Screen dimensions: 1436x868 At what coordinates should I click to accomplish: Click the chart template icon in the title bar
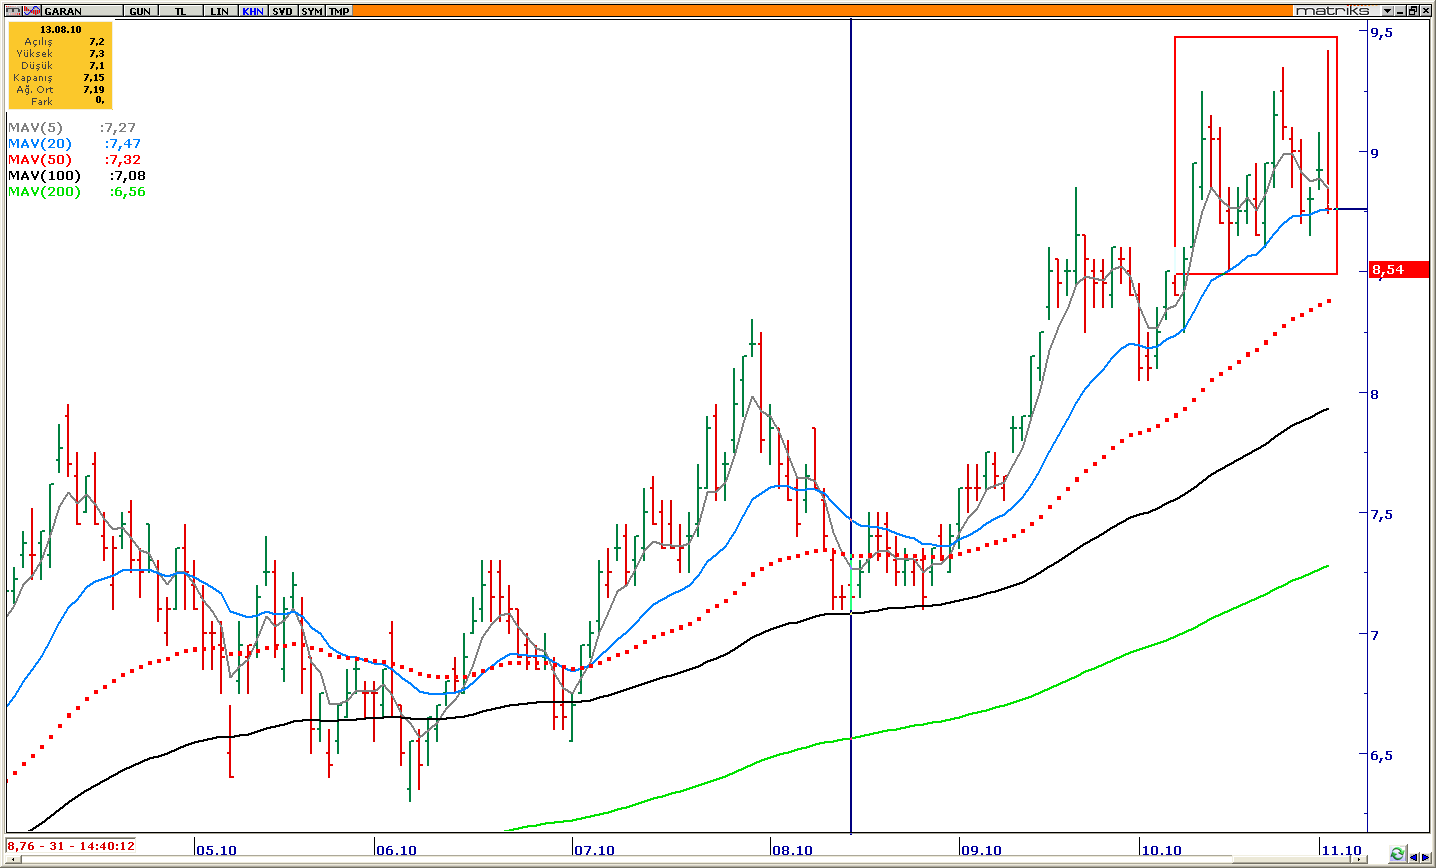click(x=11, y=10)
